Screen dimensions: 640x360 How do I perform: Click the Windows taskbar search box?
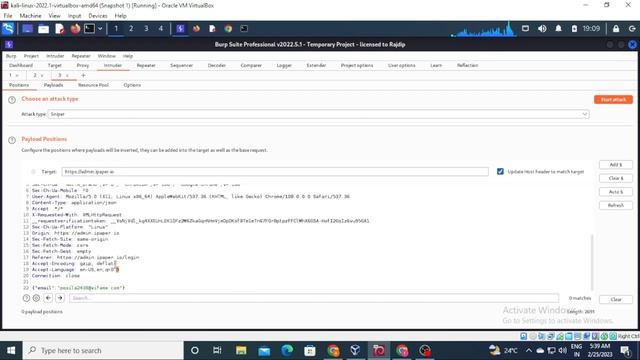103,351
